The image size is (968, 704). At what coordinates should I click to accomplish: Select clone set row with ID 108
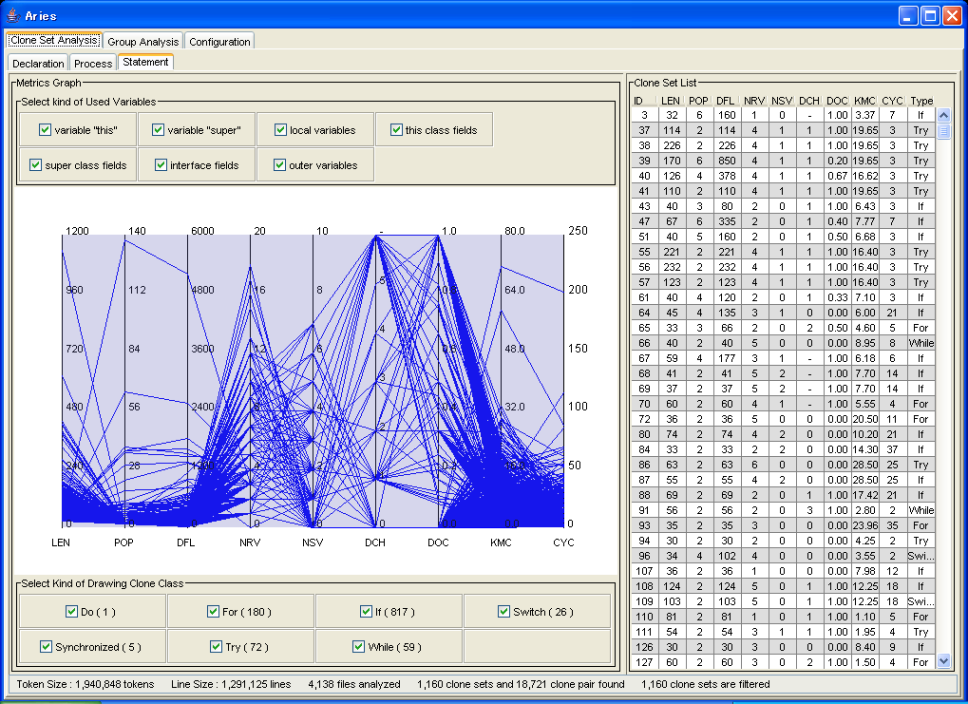pos(644,585)
